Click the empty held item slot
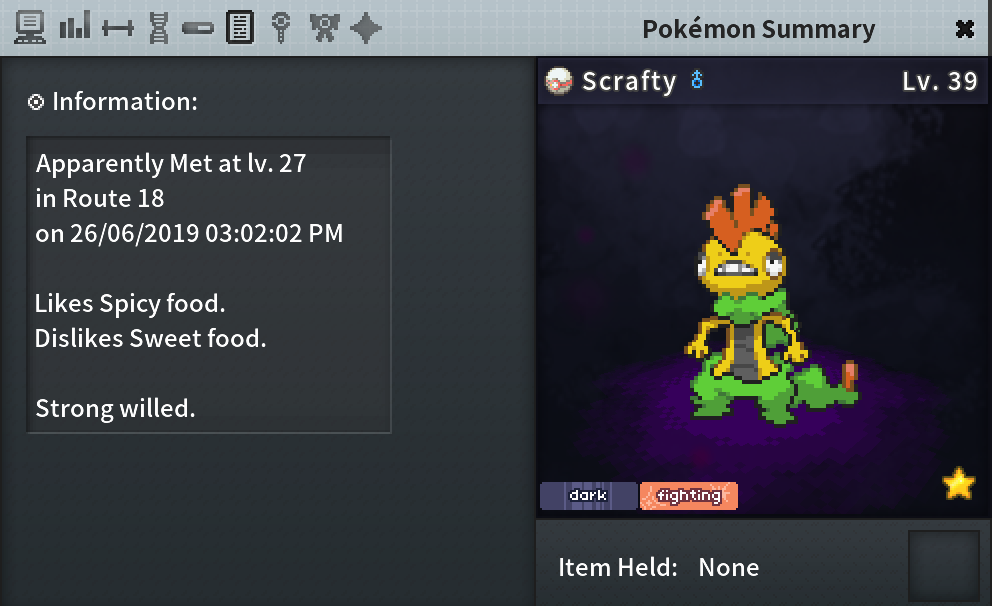Viewport: 992px width, 606px height. [944, 566]
